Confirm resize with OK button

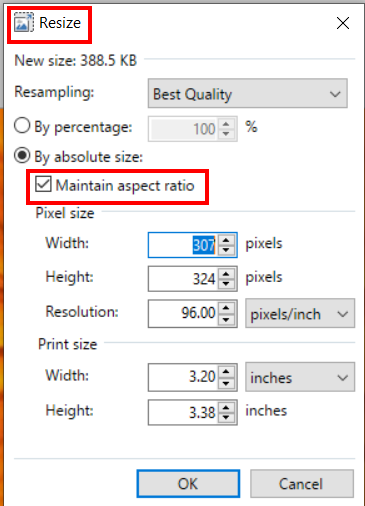188,484
